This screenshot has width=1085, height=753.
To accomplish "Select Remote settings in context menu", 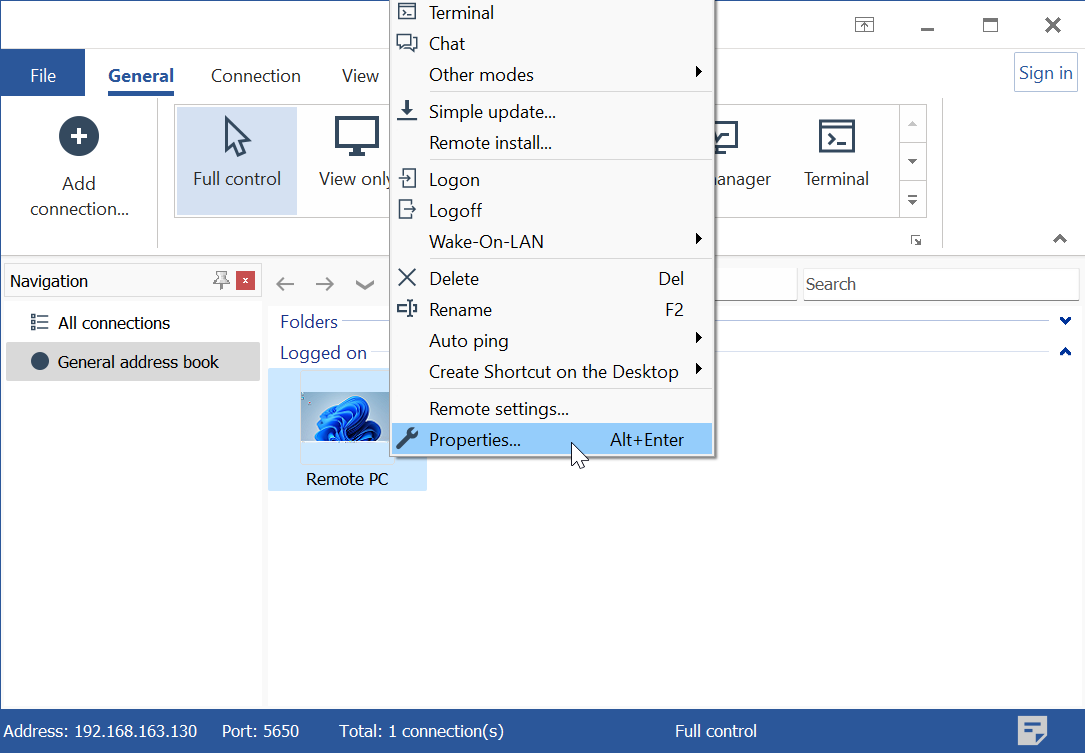I will (x=498, y=409).
